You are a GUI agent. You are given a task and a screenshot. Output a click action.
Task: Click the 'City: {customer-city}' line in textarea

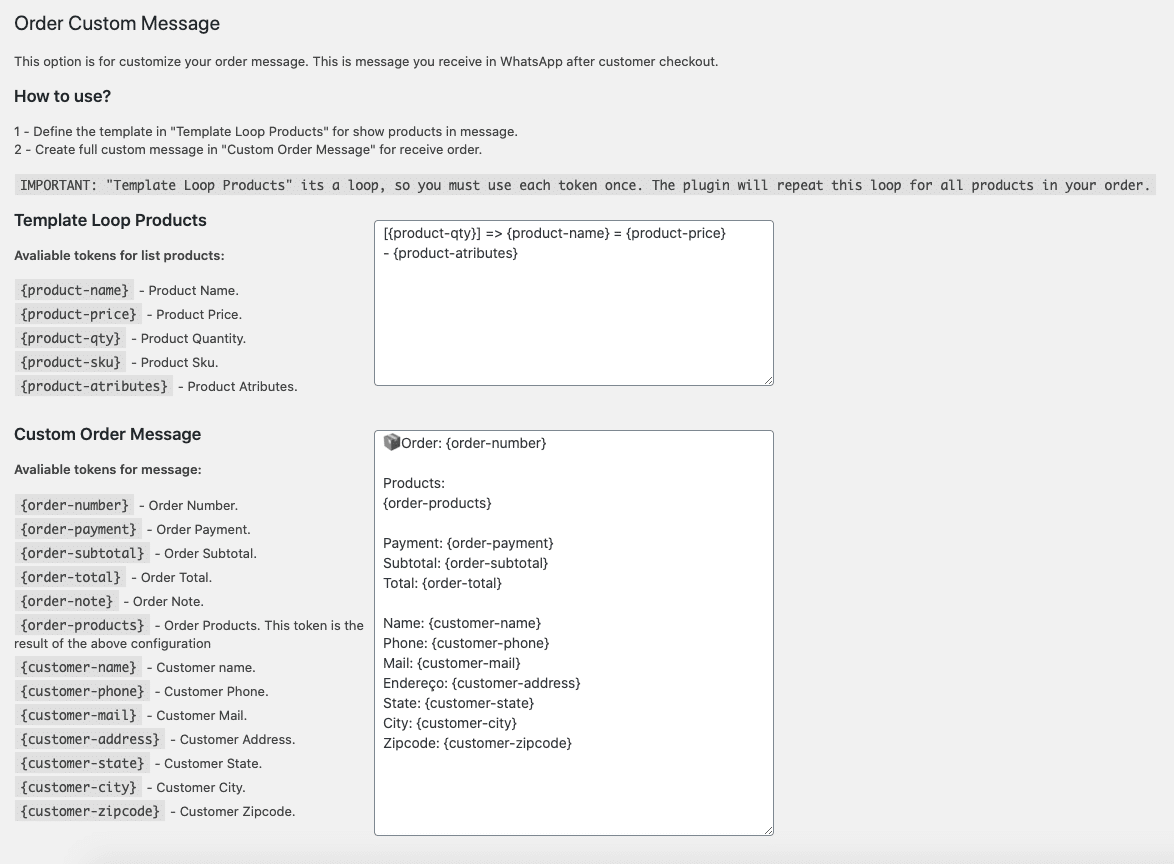(x=449, y=723)
